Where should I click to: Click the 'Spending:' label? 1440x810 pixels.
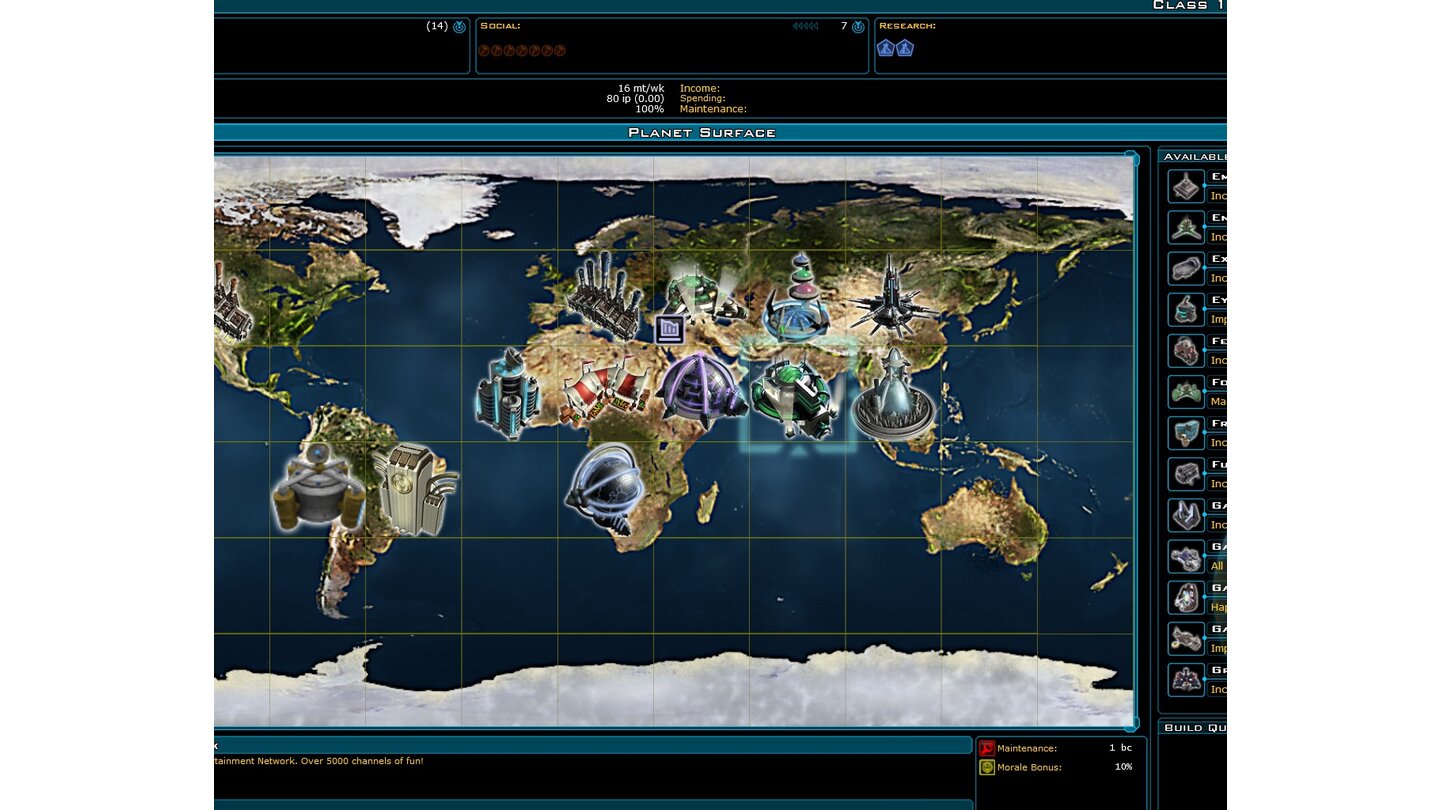[x=702, y=98]
